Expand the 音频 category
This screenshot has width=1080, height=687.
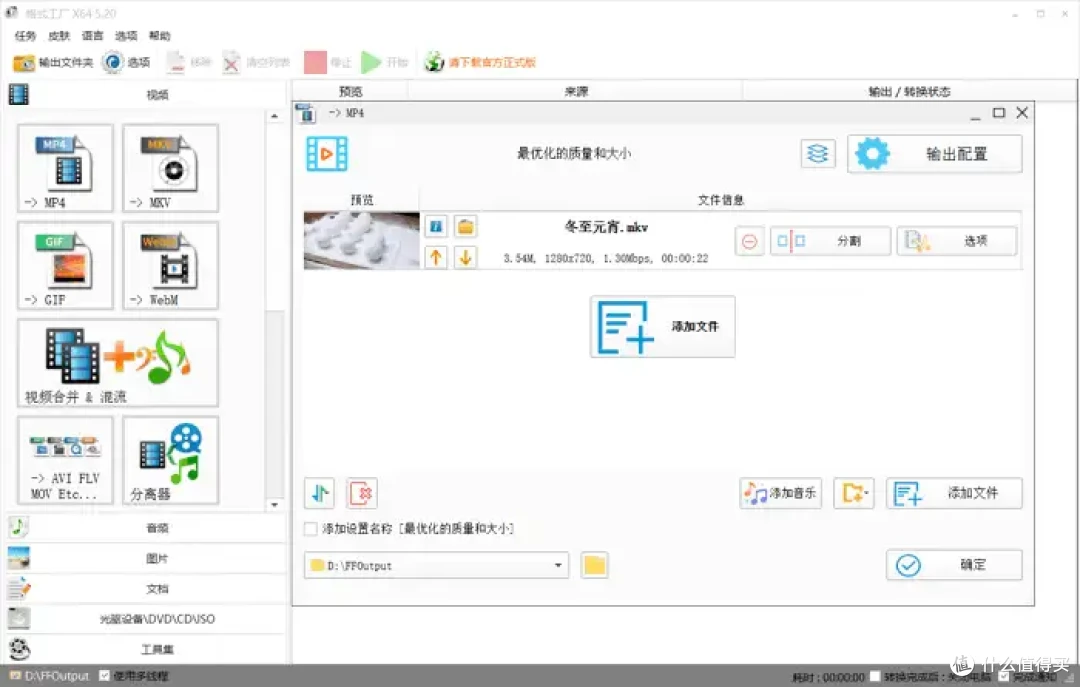coord(145,528)
